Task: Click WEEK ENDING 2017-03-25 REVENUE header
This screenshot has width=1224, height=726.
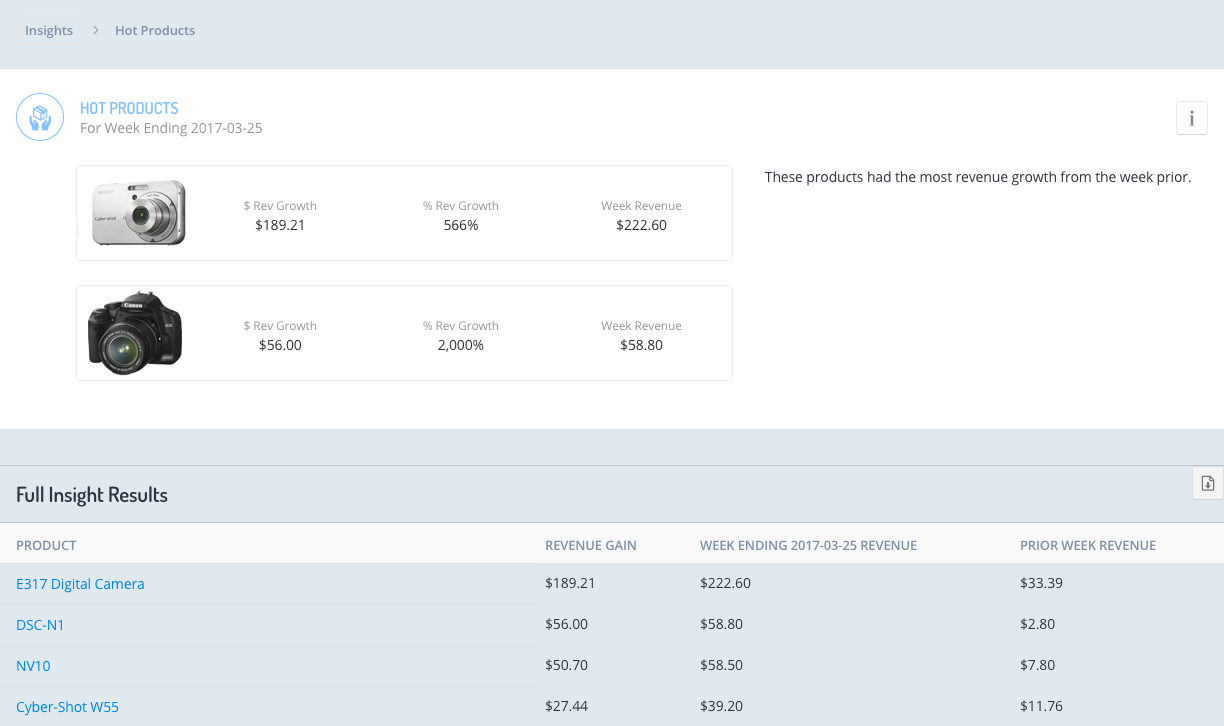Action: (808, 545)
